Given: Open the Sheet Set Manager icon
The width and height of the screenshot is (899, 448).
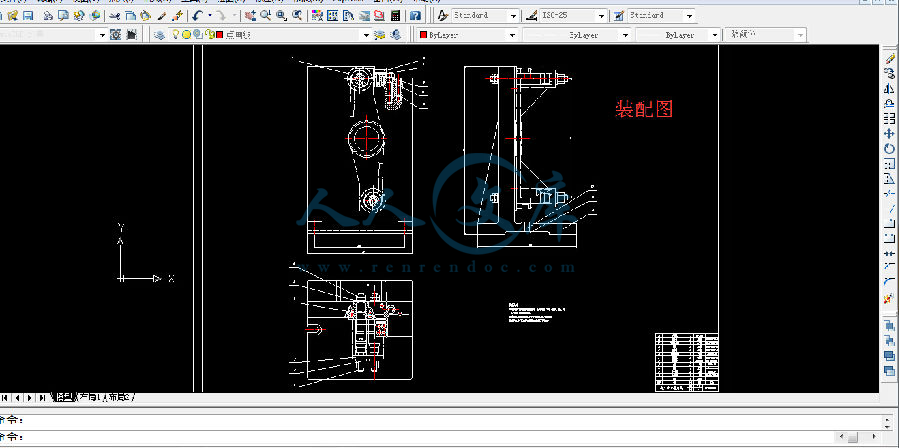Looking at the screenshot, I should pos(363,15).
